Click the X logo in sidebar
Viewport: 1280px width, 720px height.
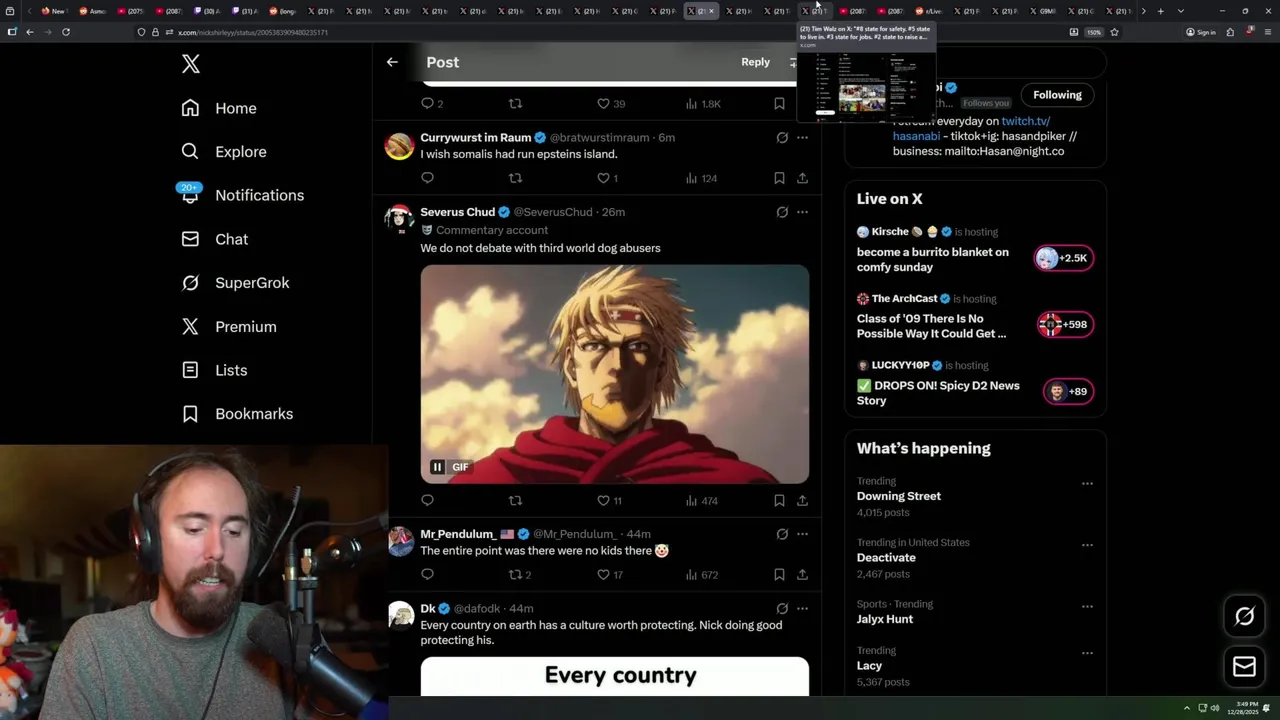click(191, 64)
